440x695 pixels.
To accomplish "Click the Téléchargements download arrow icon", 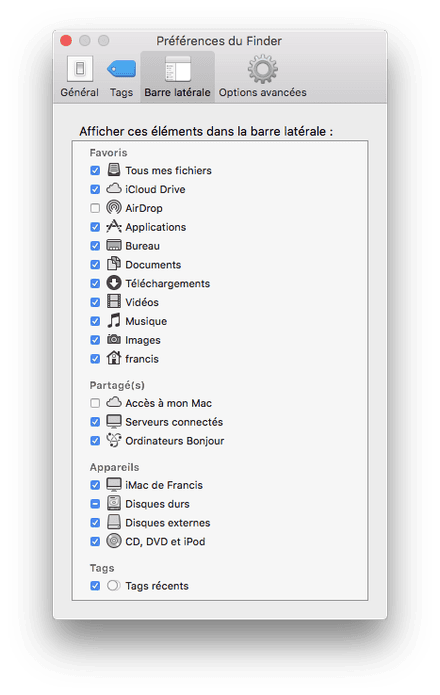I will pos(114,283).
